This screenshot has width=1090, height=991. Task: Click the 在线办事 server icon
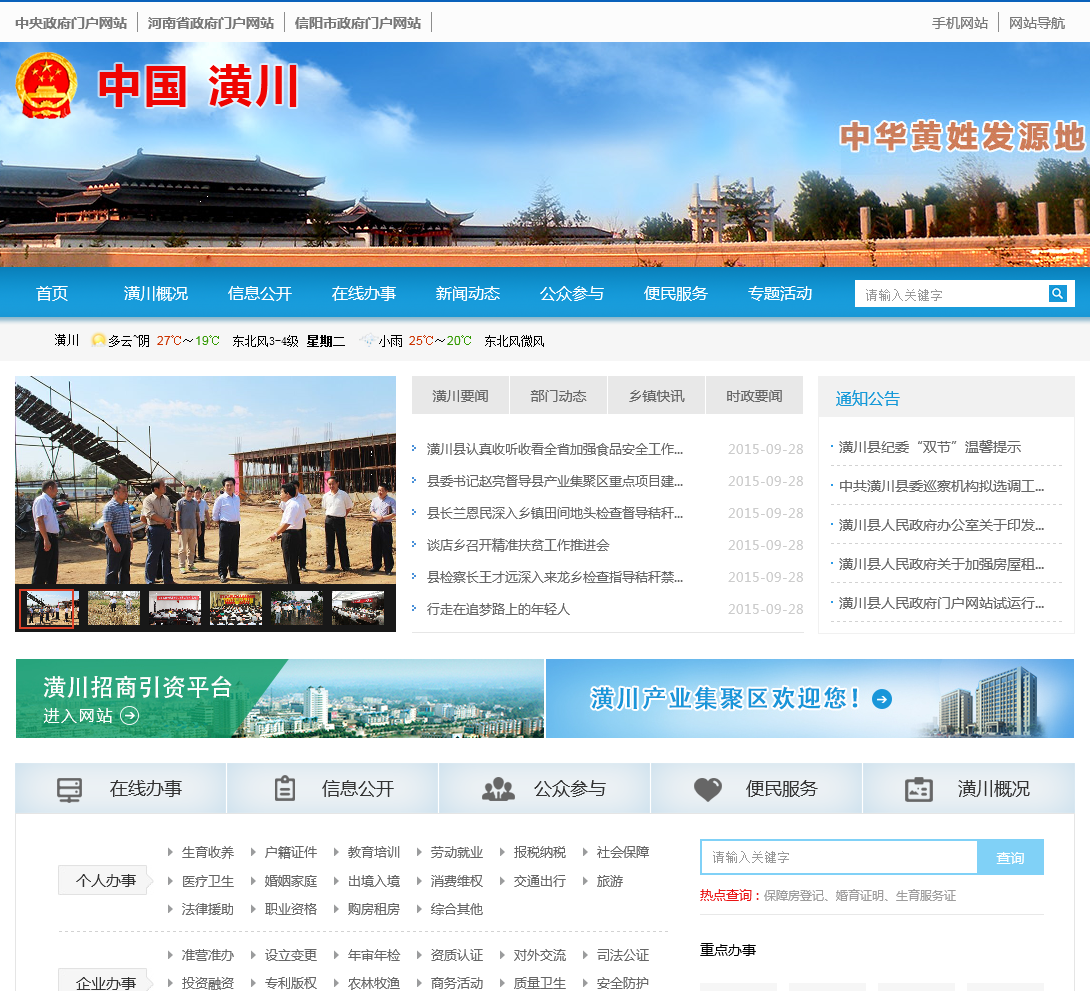(70, 789)
